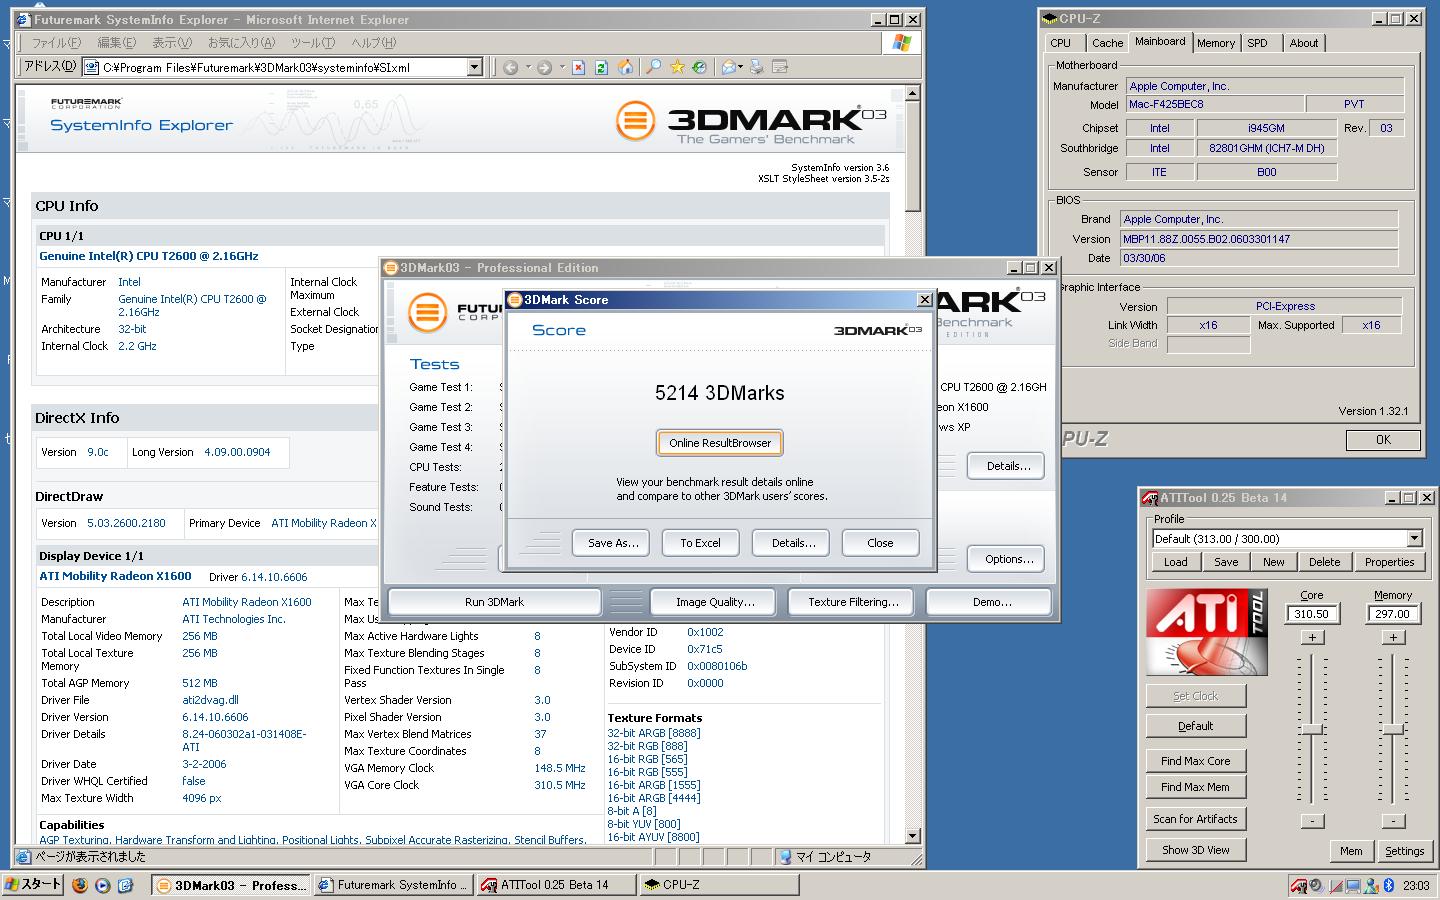Click the Texture Filtering... button
This screenshot has height=900, width=1440.
click(853, 602)
